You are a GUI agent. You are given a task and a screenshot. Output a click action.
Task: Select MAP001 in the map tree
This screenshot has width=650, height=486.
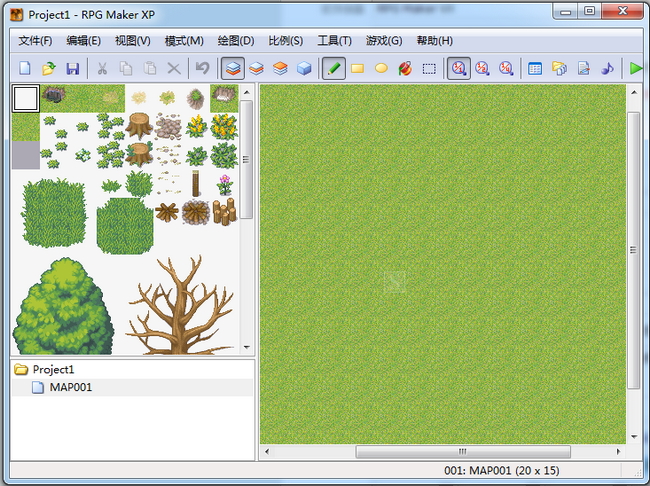tap(70, 387)
